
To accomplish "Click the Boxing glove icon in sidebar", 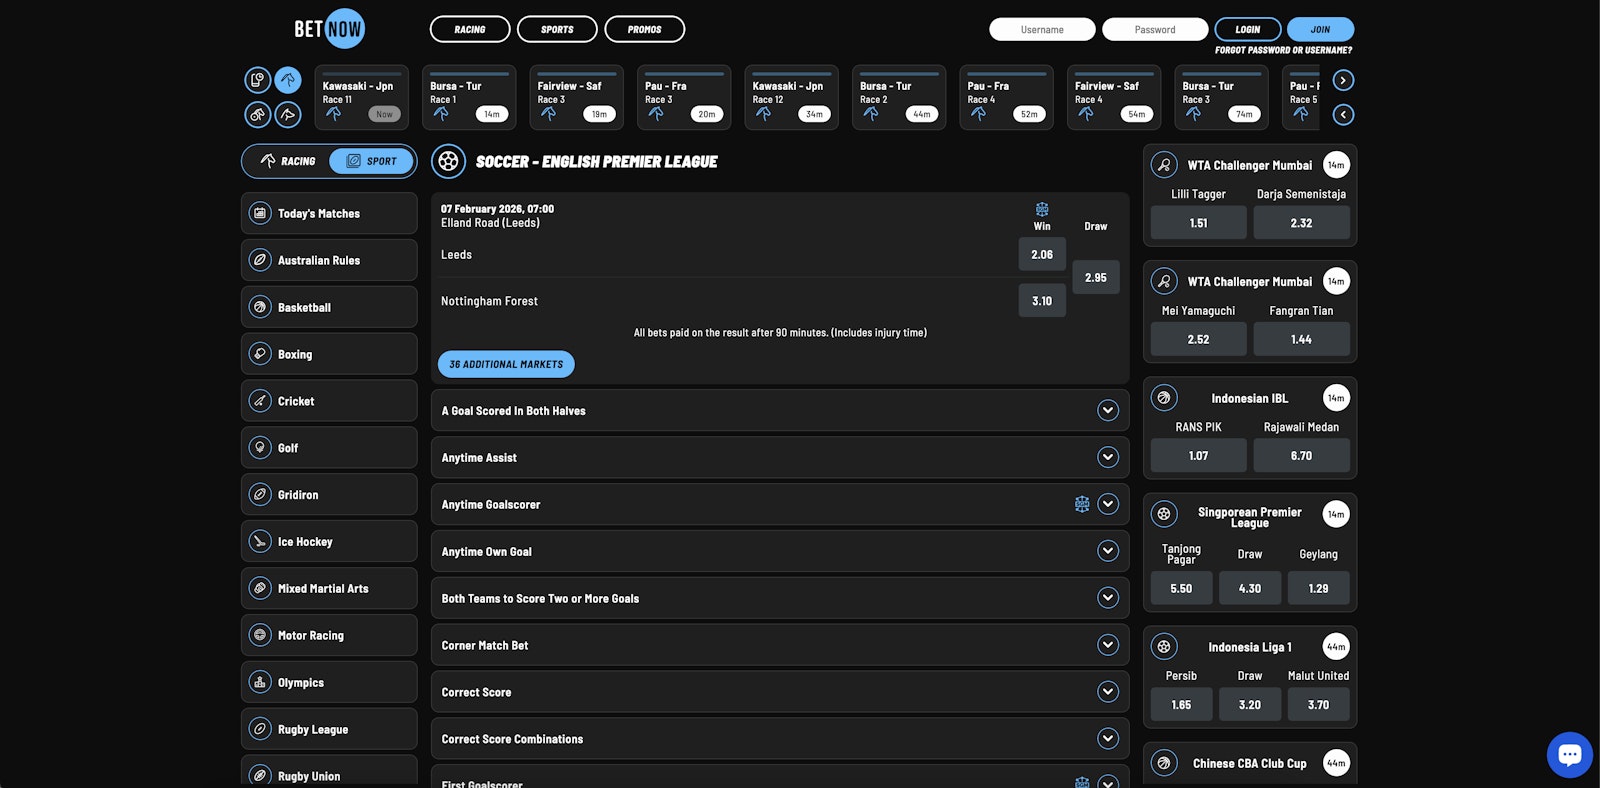I will pyautogui.click(x=260, y=354).
